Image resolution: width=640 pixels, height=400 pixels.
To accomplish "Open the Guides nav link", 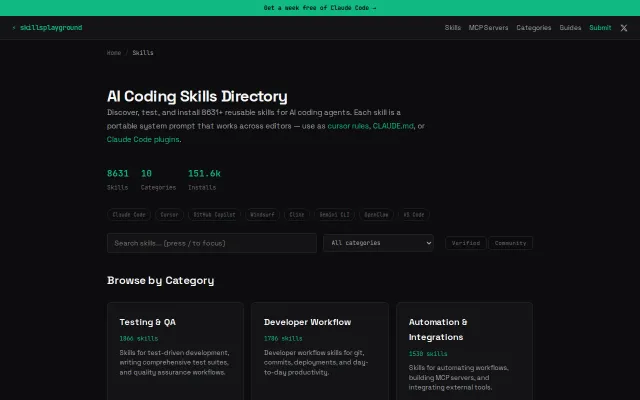I will click(570, 28).
